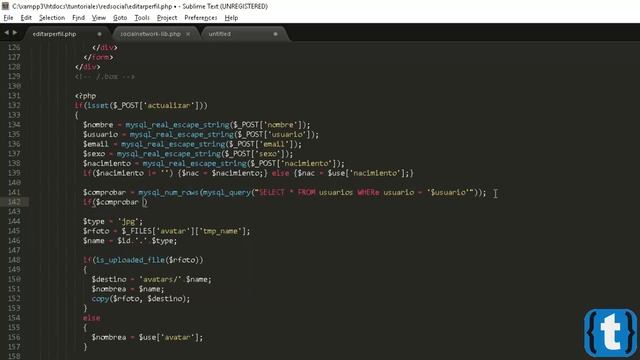Open the View menu

tap(98, 18)
